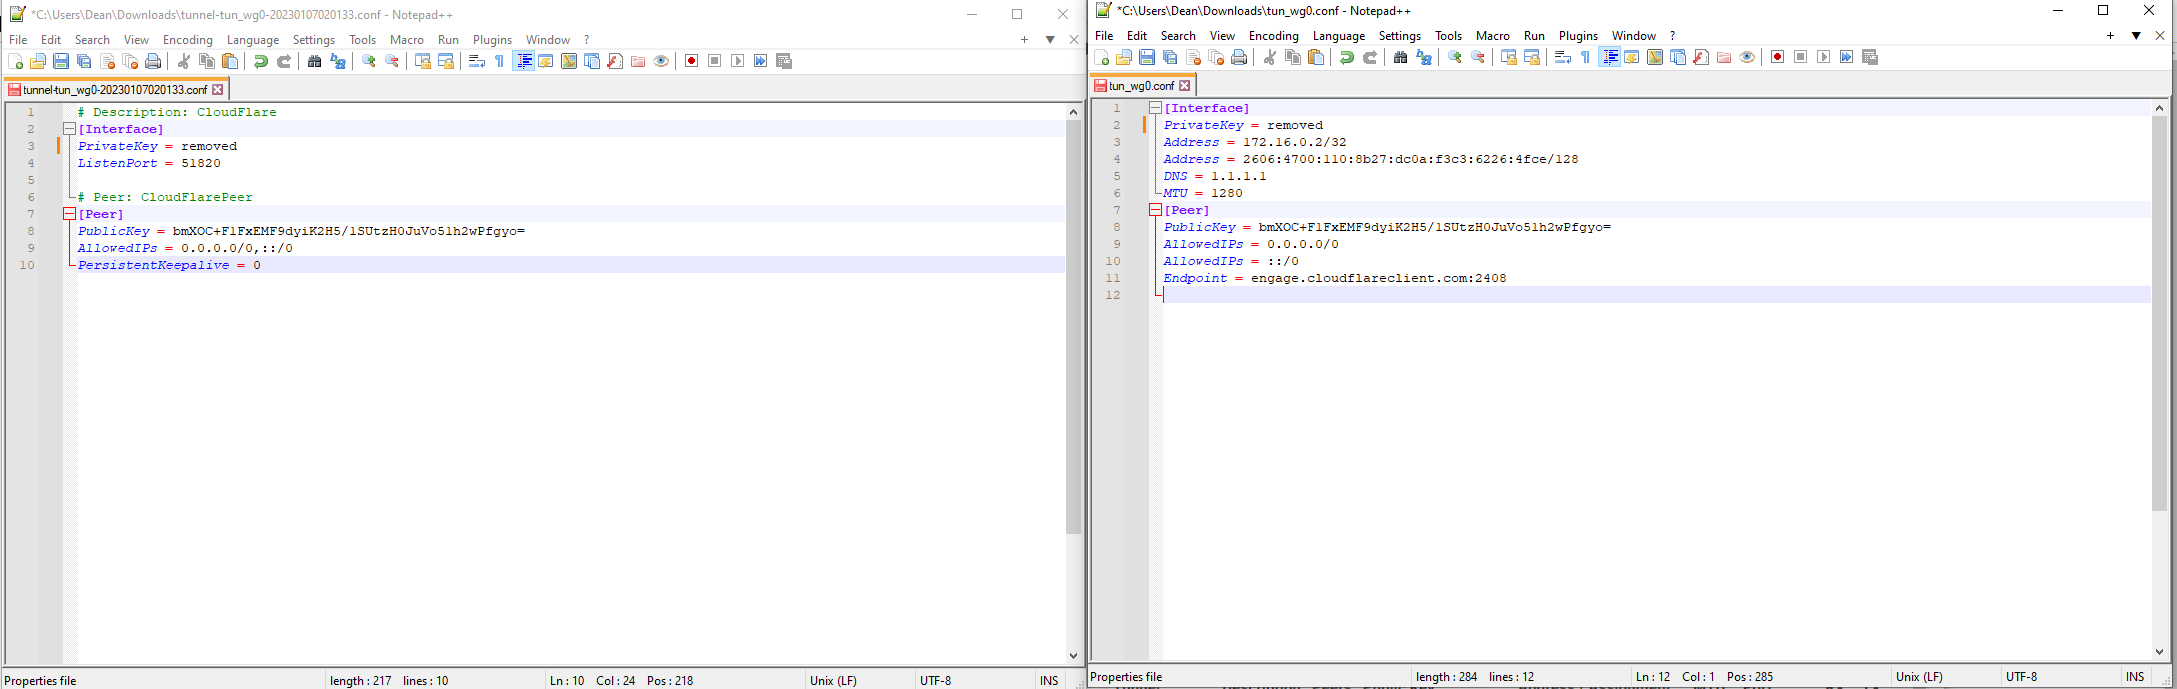Click Unix (LF) in tun_wg0.conf status bar

1919,677
